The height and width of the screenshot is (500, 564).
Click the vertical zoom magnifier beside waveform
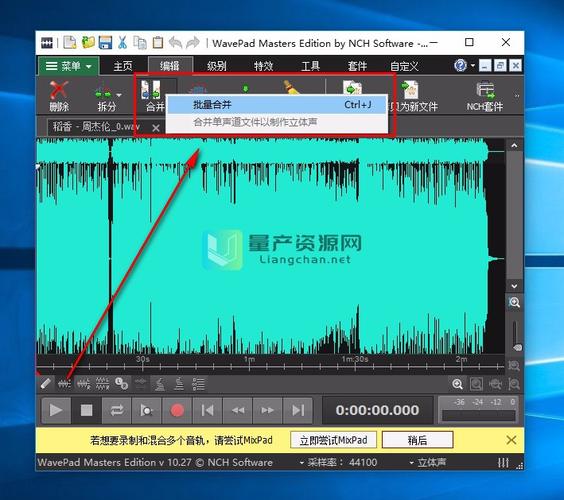tap(514, 302)
